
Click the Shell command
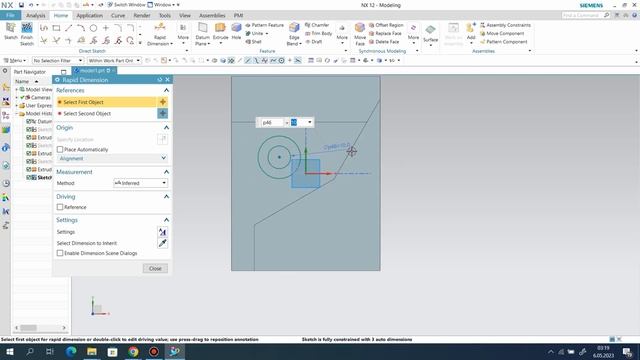coord(253,42)
